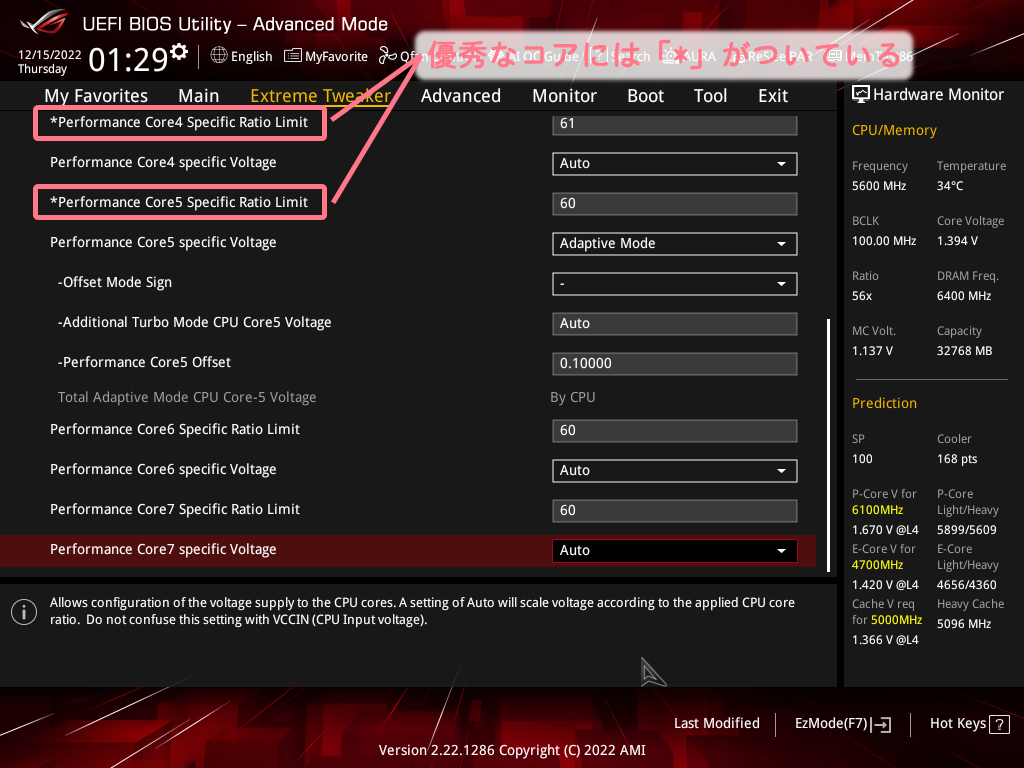Click the clock time "01:29"
The width and height of the screenshot is (1024, 768).
point(129,59)
